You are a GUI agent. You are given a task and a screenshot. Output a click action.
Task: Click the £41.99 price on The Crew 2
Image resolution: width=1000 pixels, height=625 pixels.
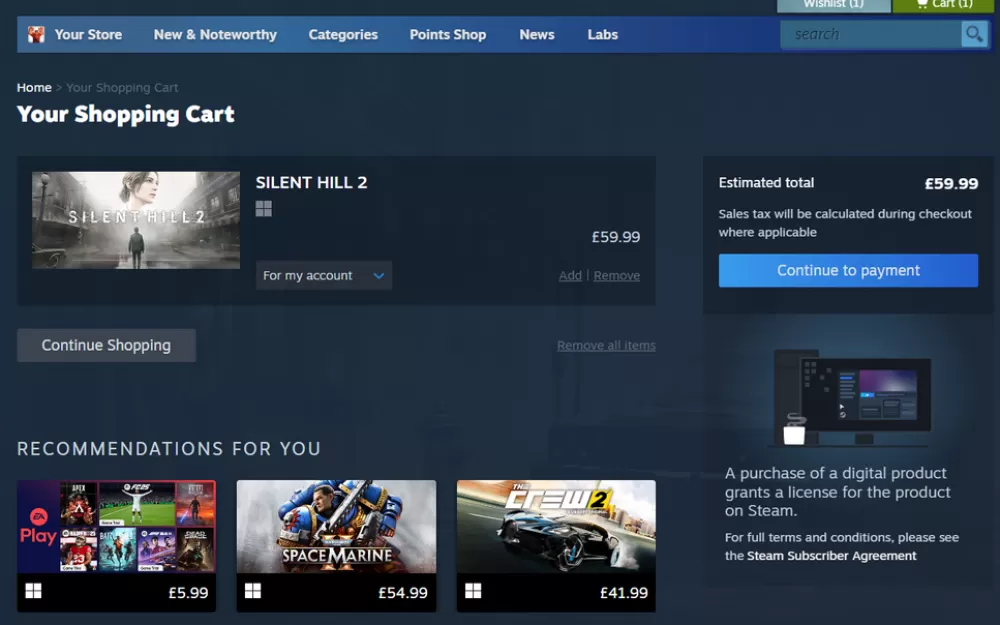624,592
